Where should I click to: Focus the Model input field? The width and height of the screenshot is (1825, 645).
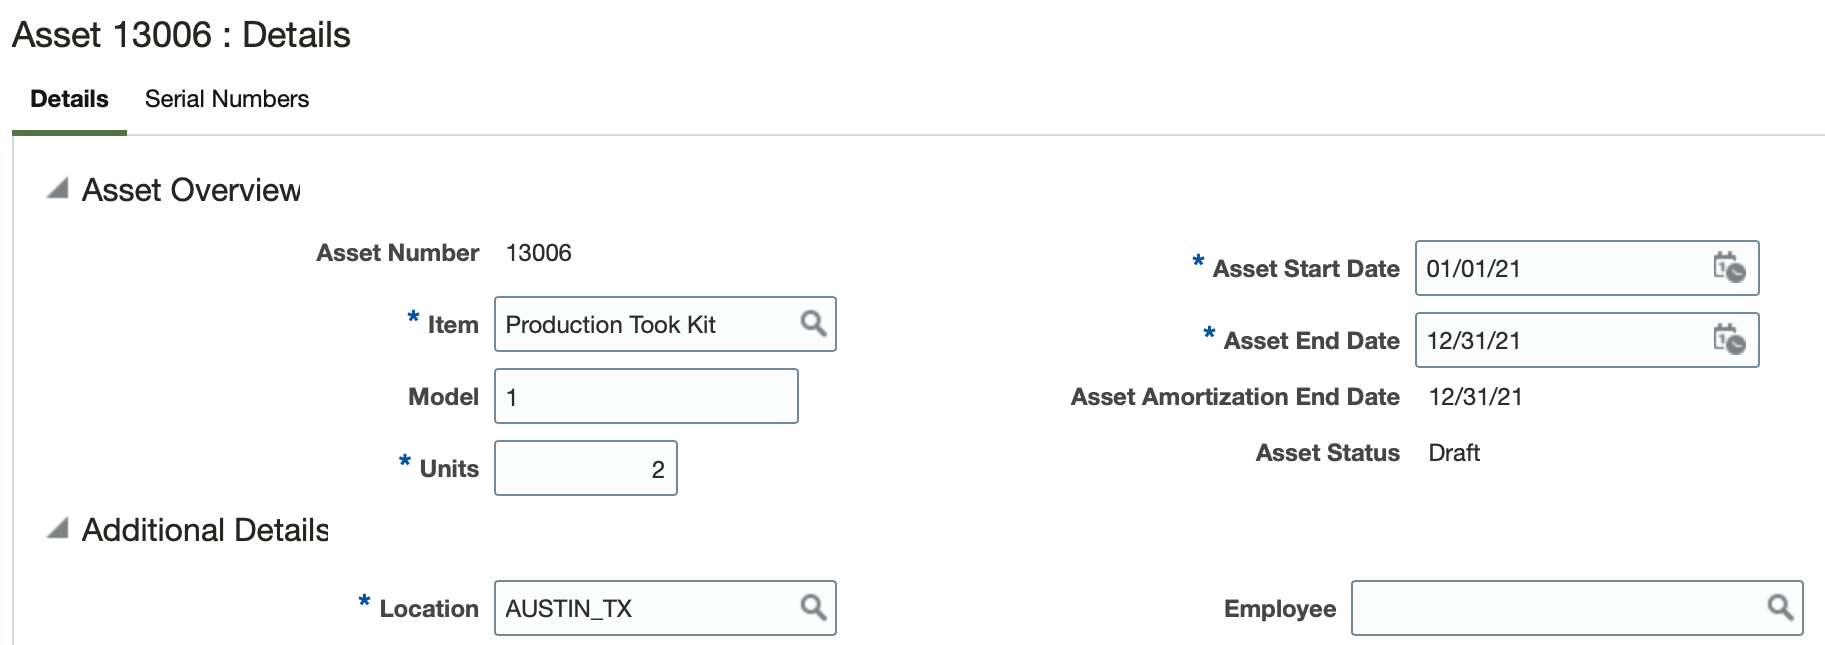click(646, 397)
